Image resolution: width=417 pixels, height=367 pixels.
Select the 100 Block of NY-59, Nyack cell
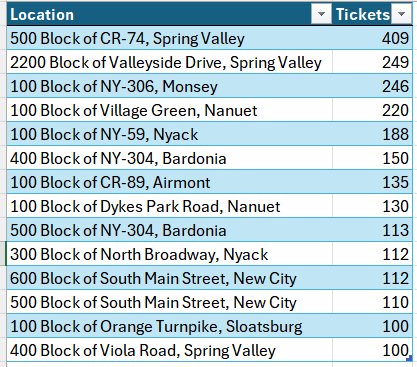169,134
